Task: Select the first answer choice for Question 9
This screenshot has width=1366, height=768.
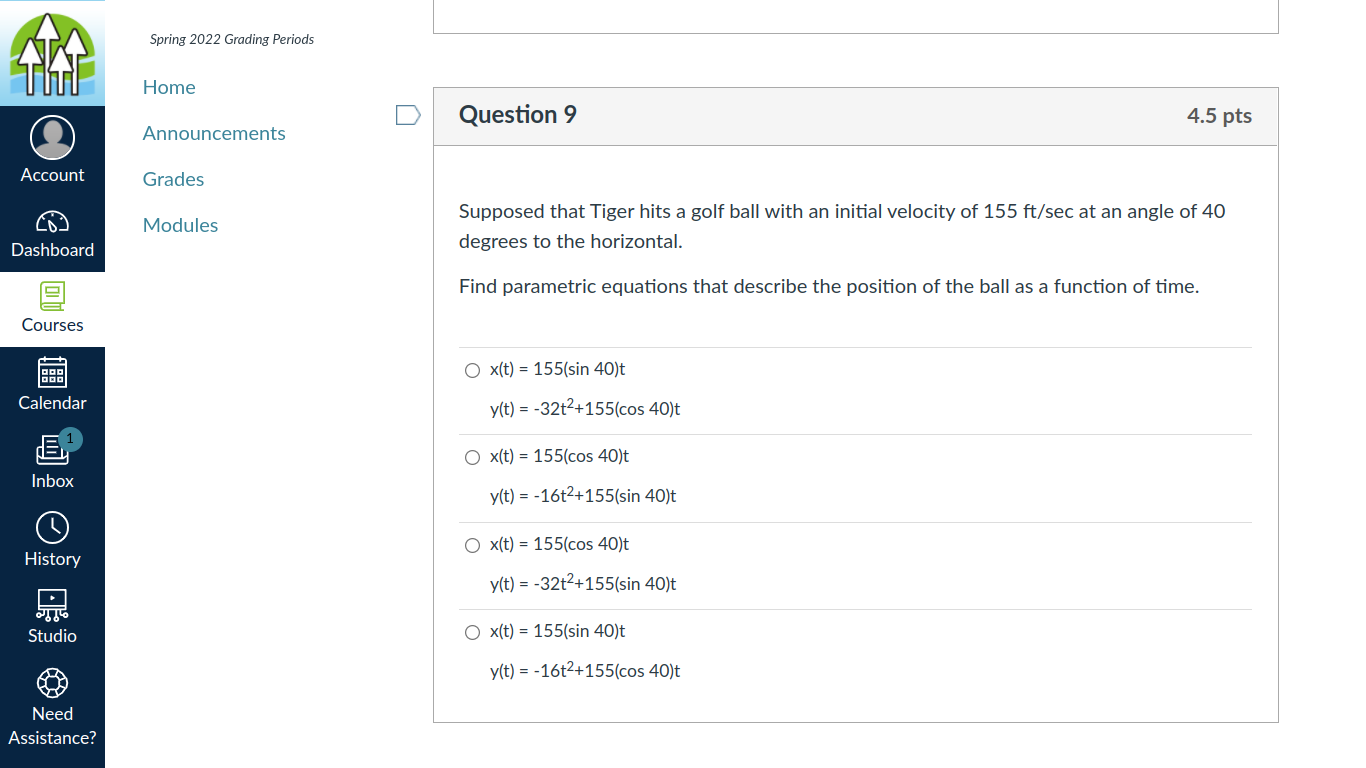Action: 472,370
